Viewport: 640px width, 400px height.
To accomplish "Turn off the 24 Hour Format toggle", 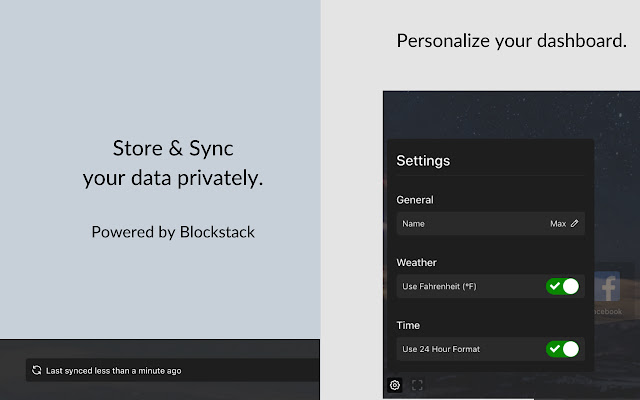I will click(562, 349).
